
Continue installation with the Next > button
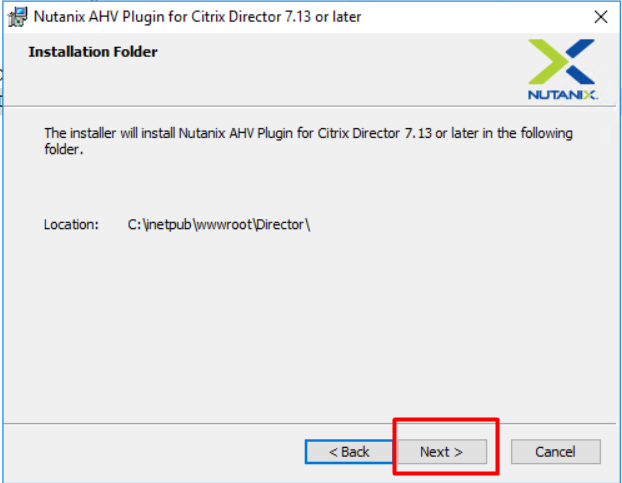tap(442, 451)
